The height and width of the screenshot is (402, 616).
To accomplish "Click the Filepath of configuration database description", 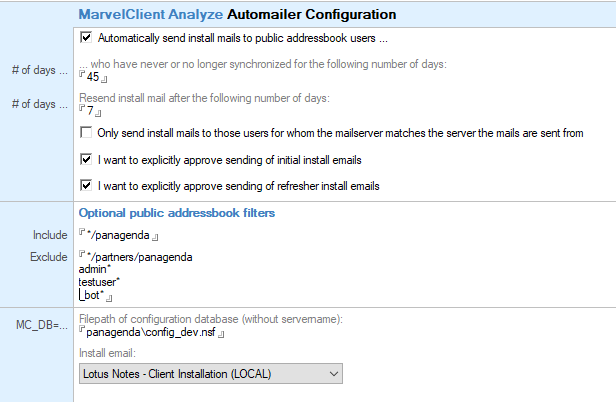I will tap(211, 319).
